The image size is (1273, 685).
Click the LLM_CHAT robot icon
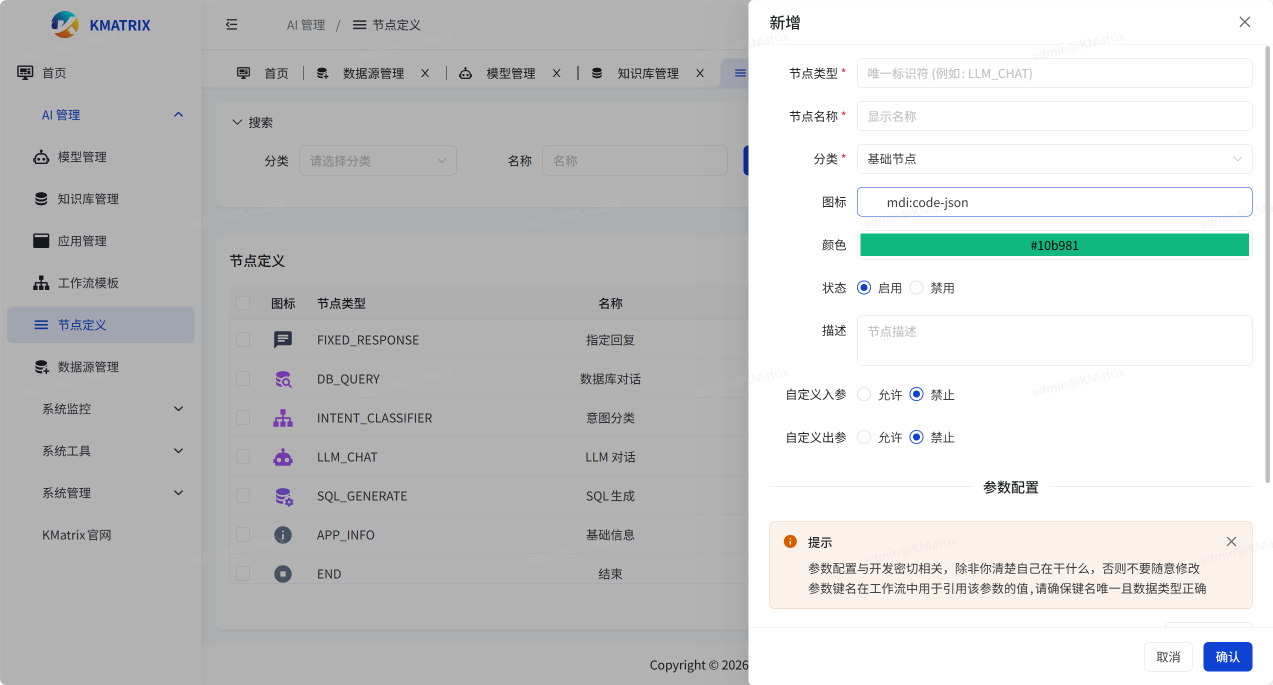[x=283, y=457]
